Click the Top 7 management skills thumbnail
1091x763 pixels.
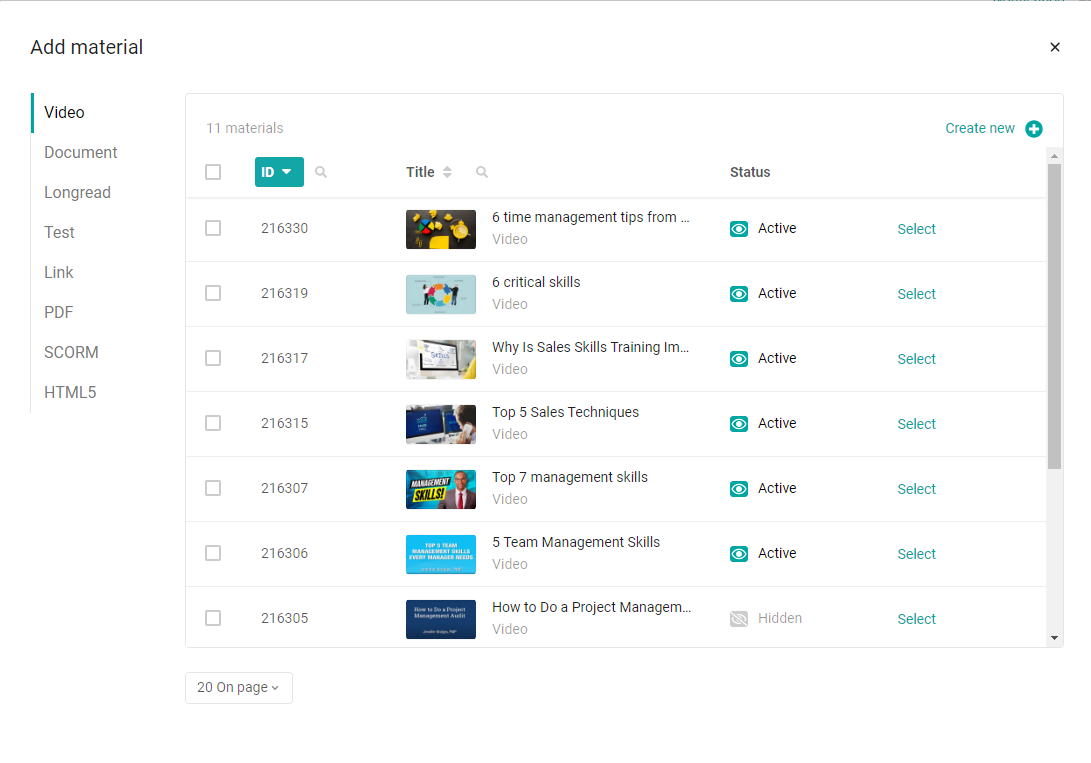[441, 490]
